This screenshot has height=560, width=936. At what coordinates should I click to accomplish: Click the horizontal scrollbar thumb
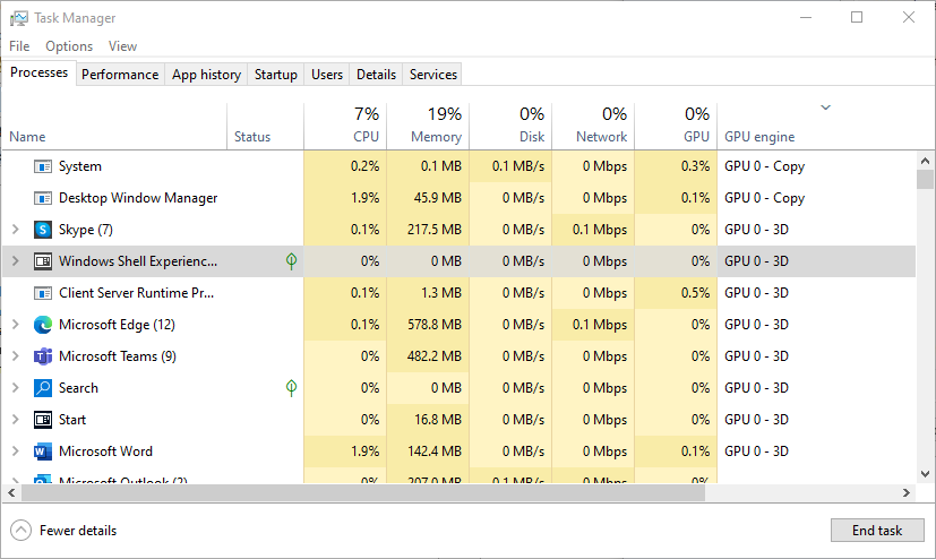364,493
